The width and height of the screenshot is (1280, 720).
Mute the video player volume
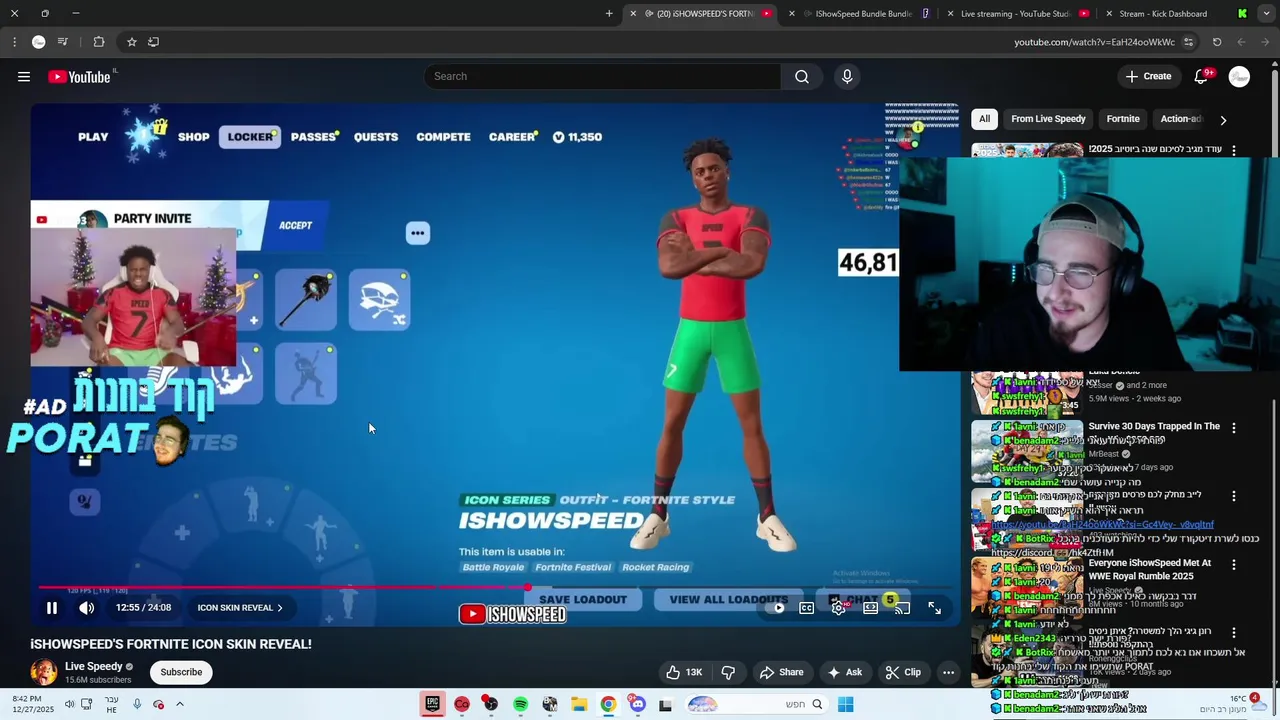coord(87,608)
